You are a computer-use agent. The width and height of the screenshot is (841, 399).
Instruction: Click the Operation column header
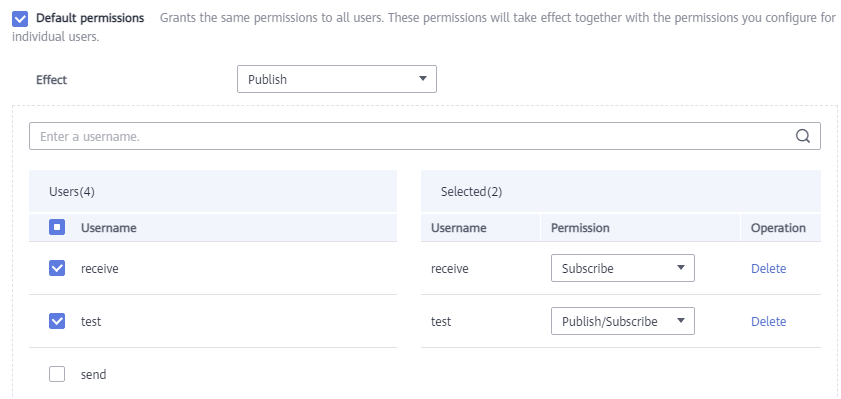click(778, 228)
